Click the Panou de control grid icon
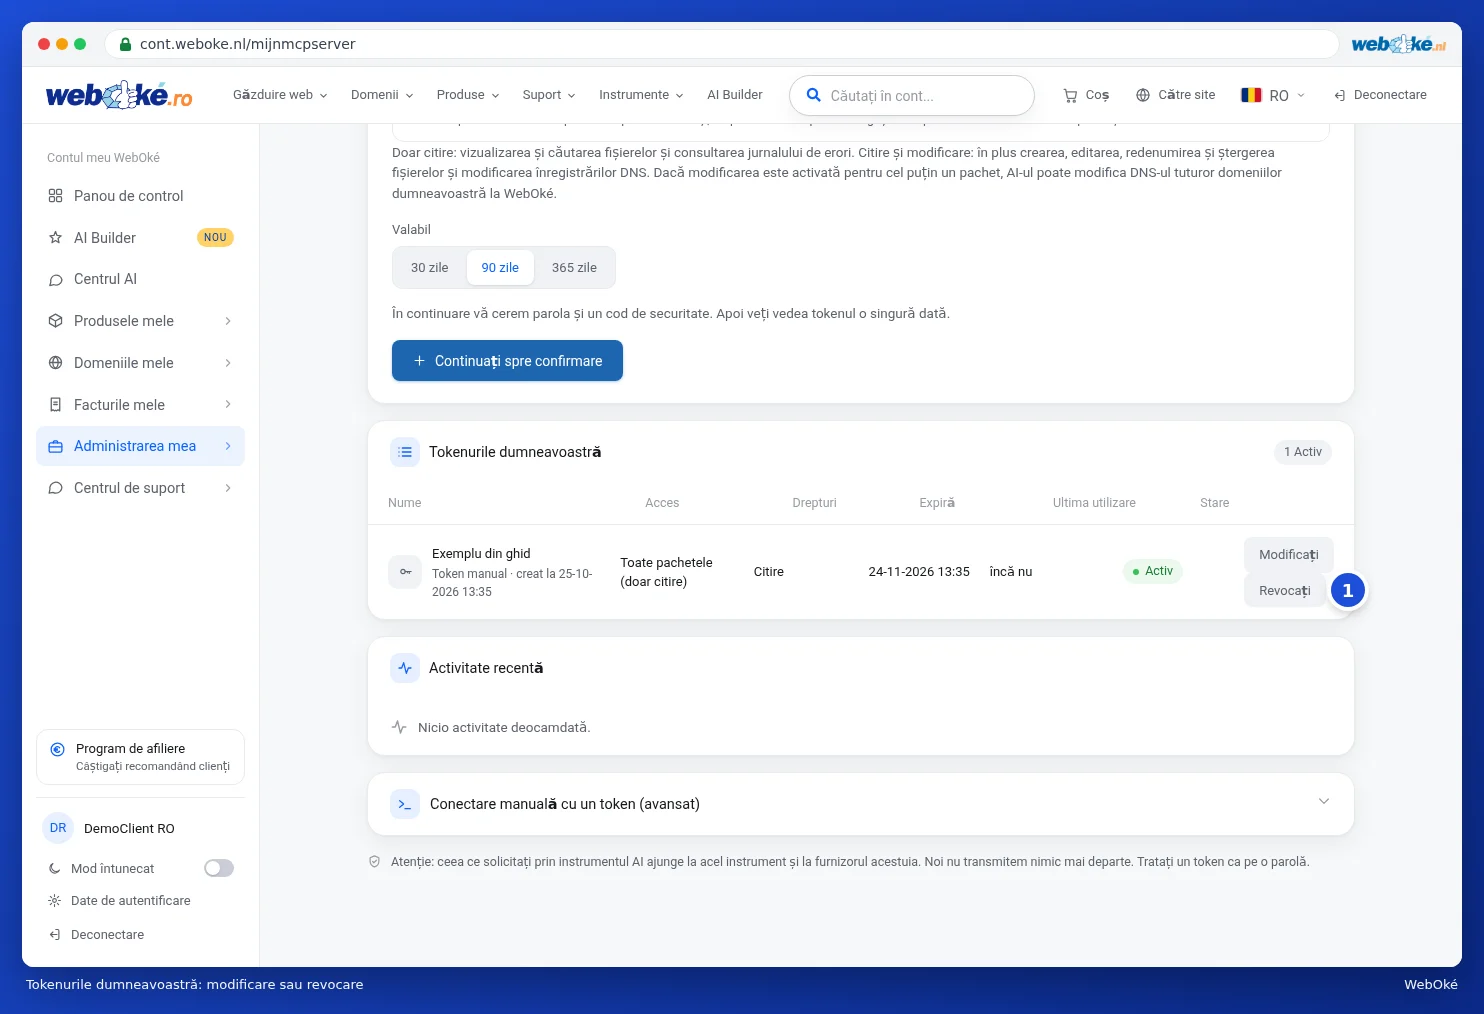Screen dimensions: 1484x1014 click(56, 196)
